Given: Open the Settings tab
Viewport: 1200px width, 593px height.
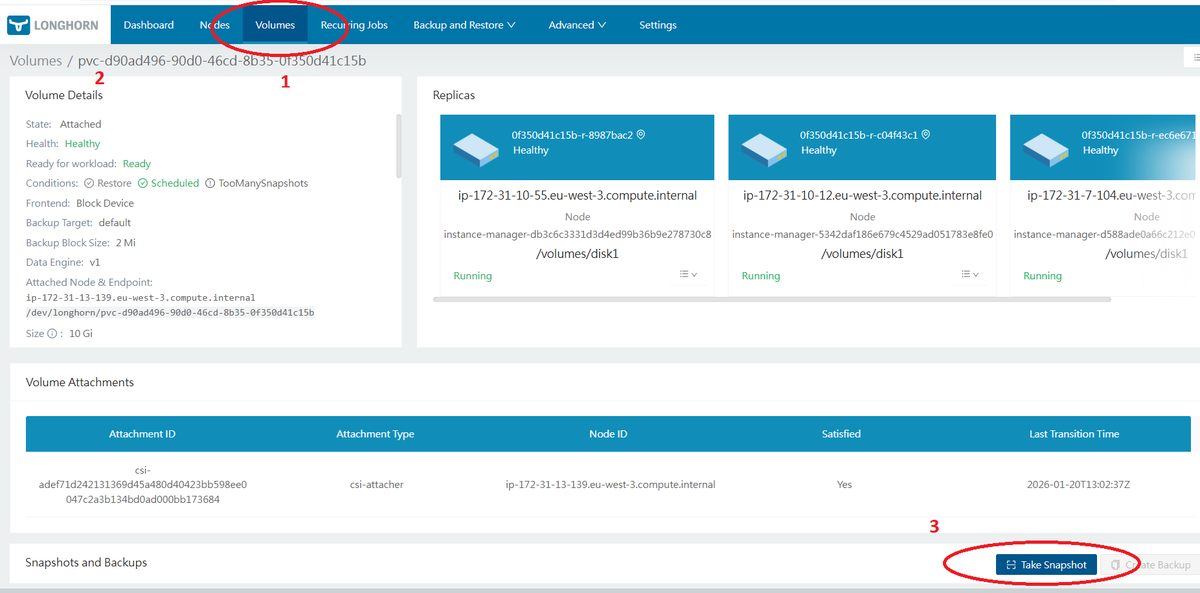Looking at the screenshot, I should (658, 25).
